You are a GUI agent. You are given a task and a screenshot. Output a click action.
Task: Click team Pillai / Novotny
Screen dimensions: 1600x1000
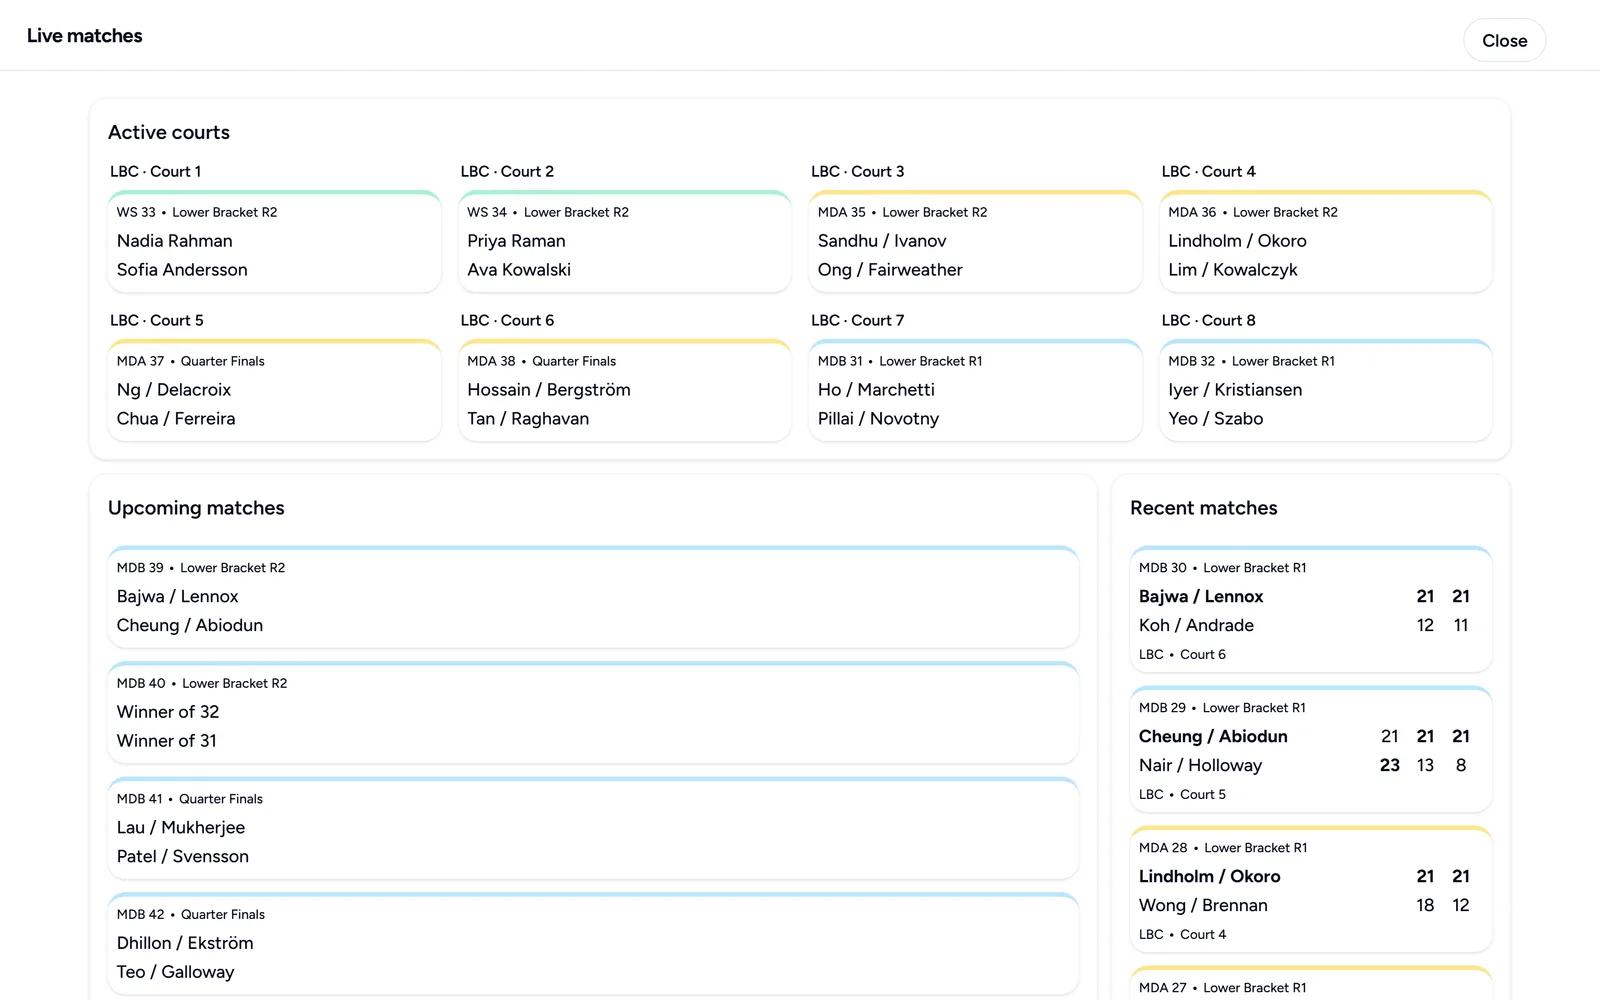(878, 419)
